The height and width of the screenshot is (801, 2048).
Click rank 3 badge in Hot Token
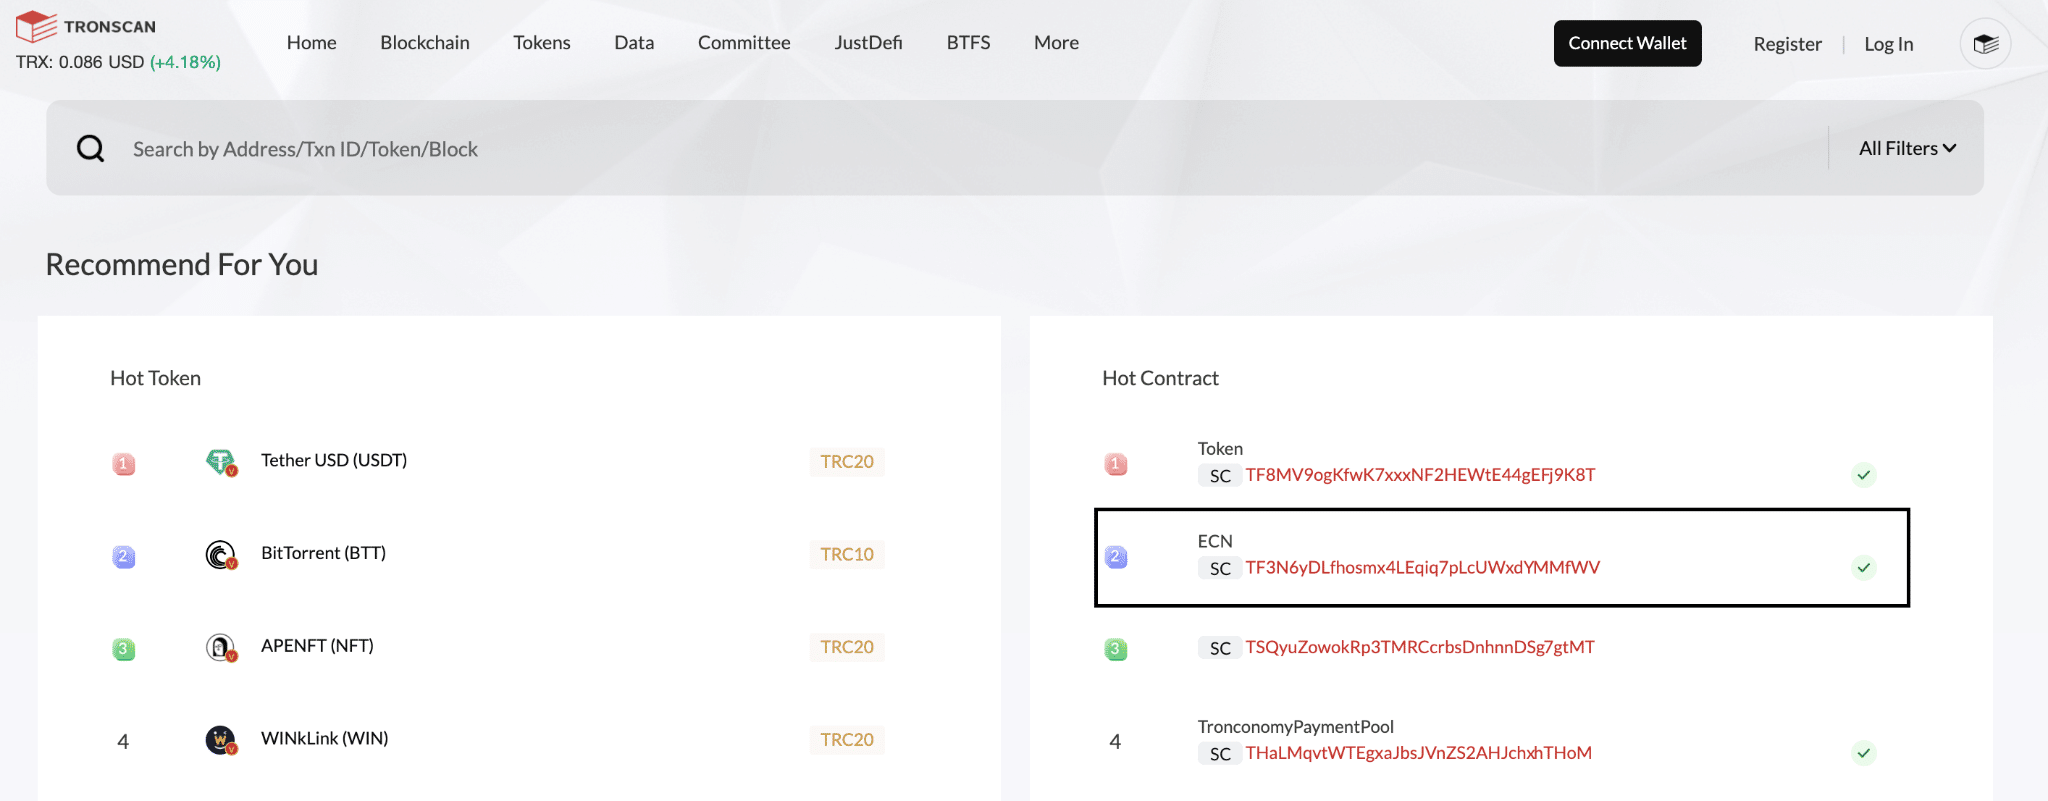point(123,649)
